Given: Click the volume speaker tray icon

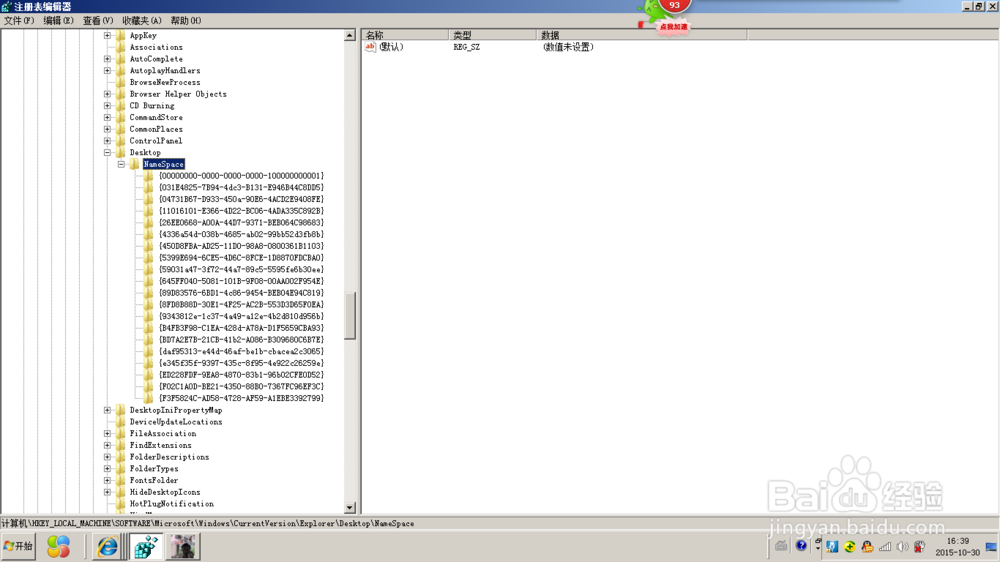Looking at the screenshot, I should pyautogui.click(x=902, y=547).
